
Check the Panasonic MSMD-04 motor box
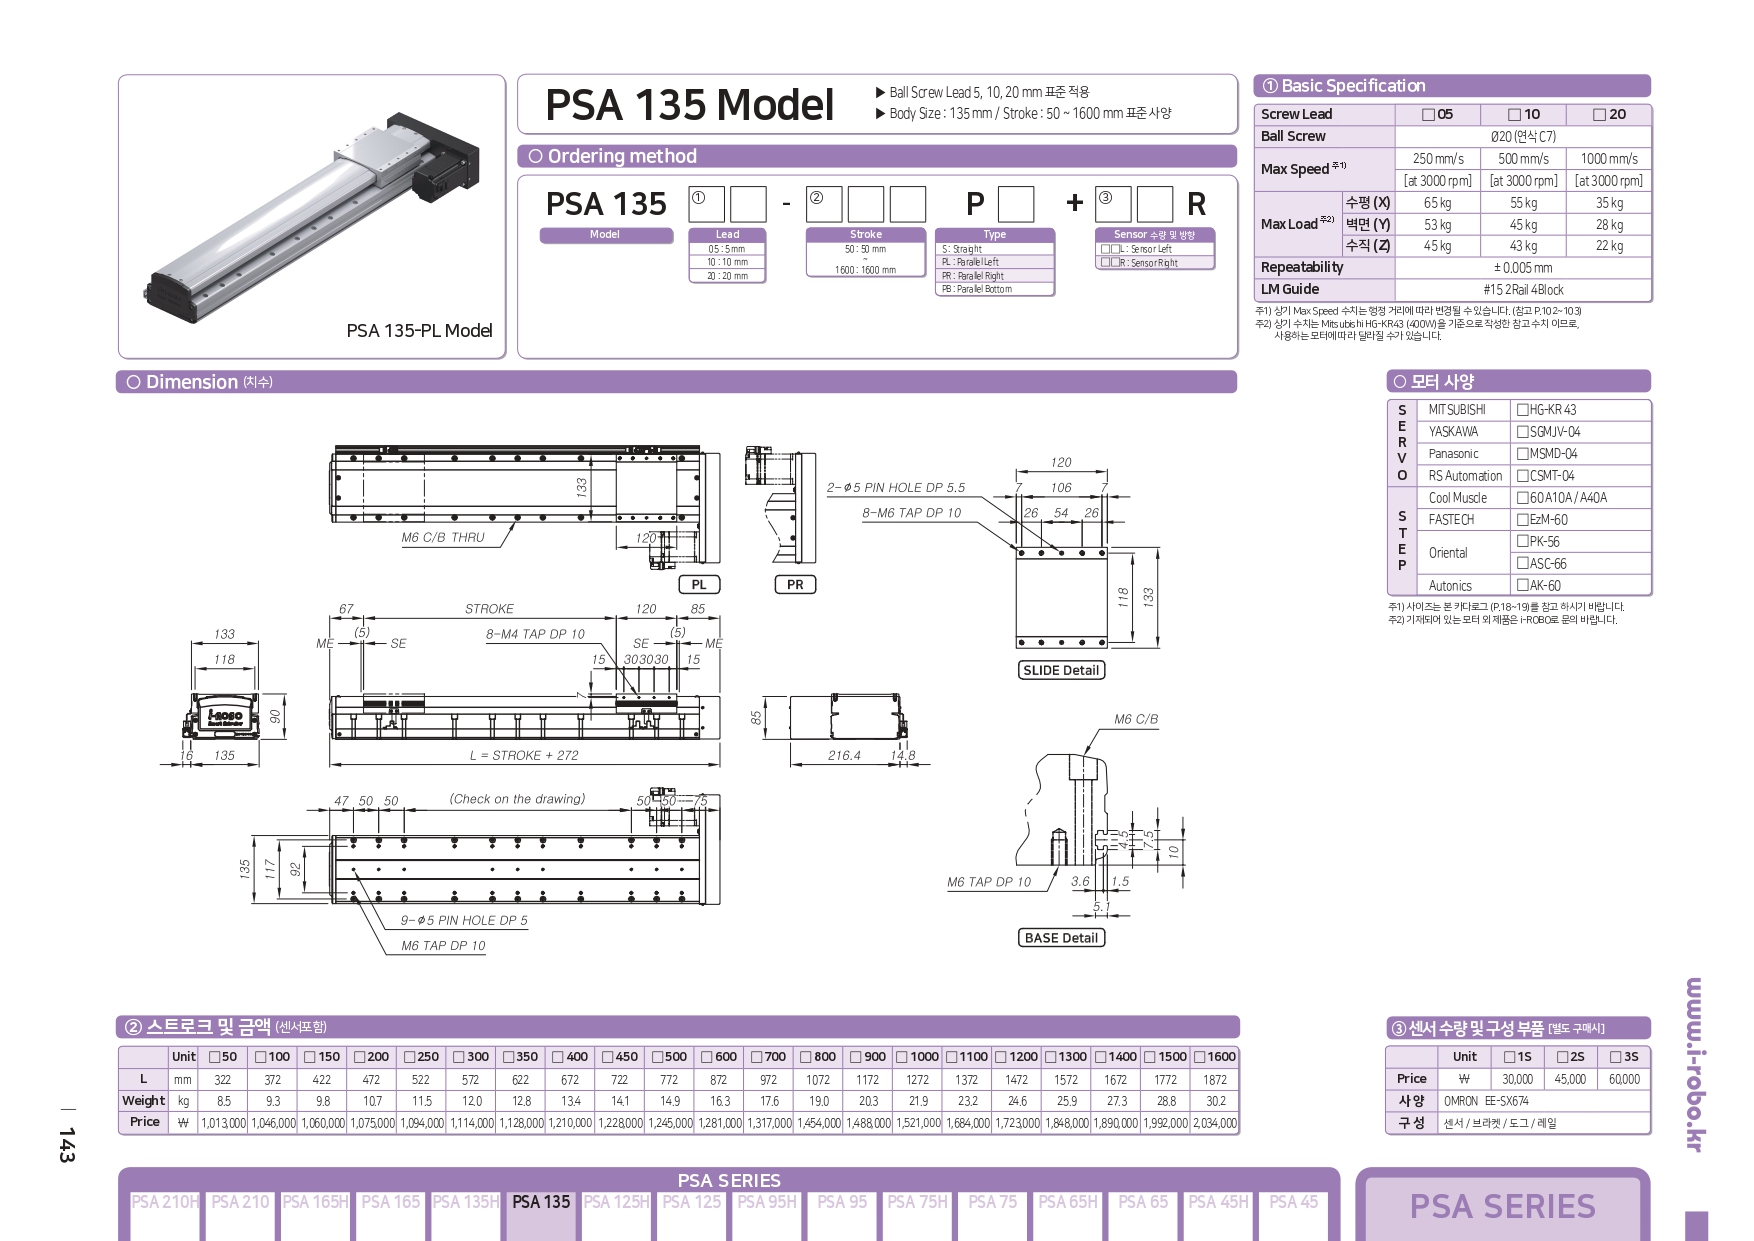1523,454
